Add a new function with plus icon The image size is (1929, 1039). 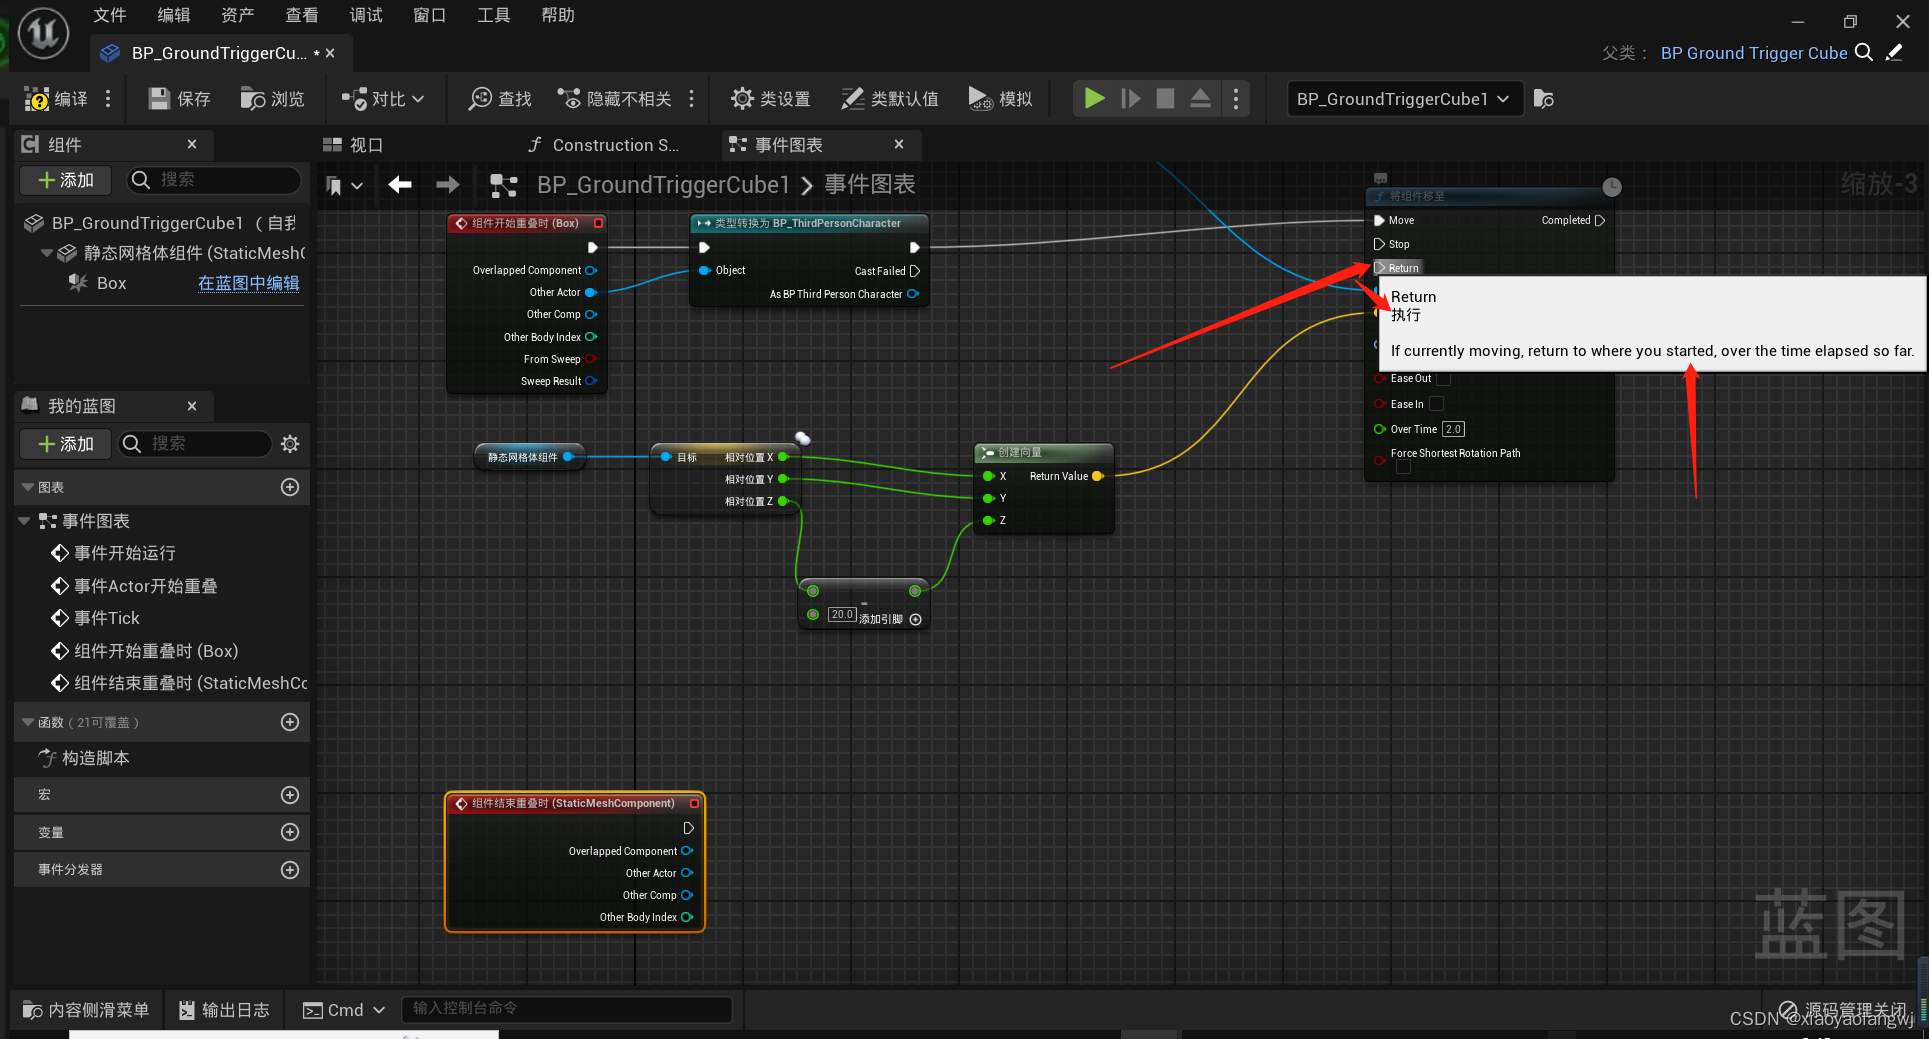pyautogui.click(x=290, y=722)
